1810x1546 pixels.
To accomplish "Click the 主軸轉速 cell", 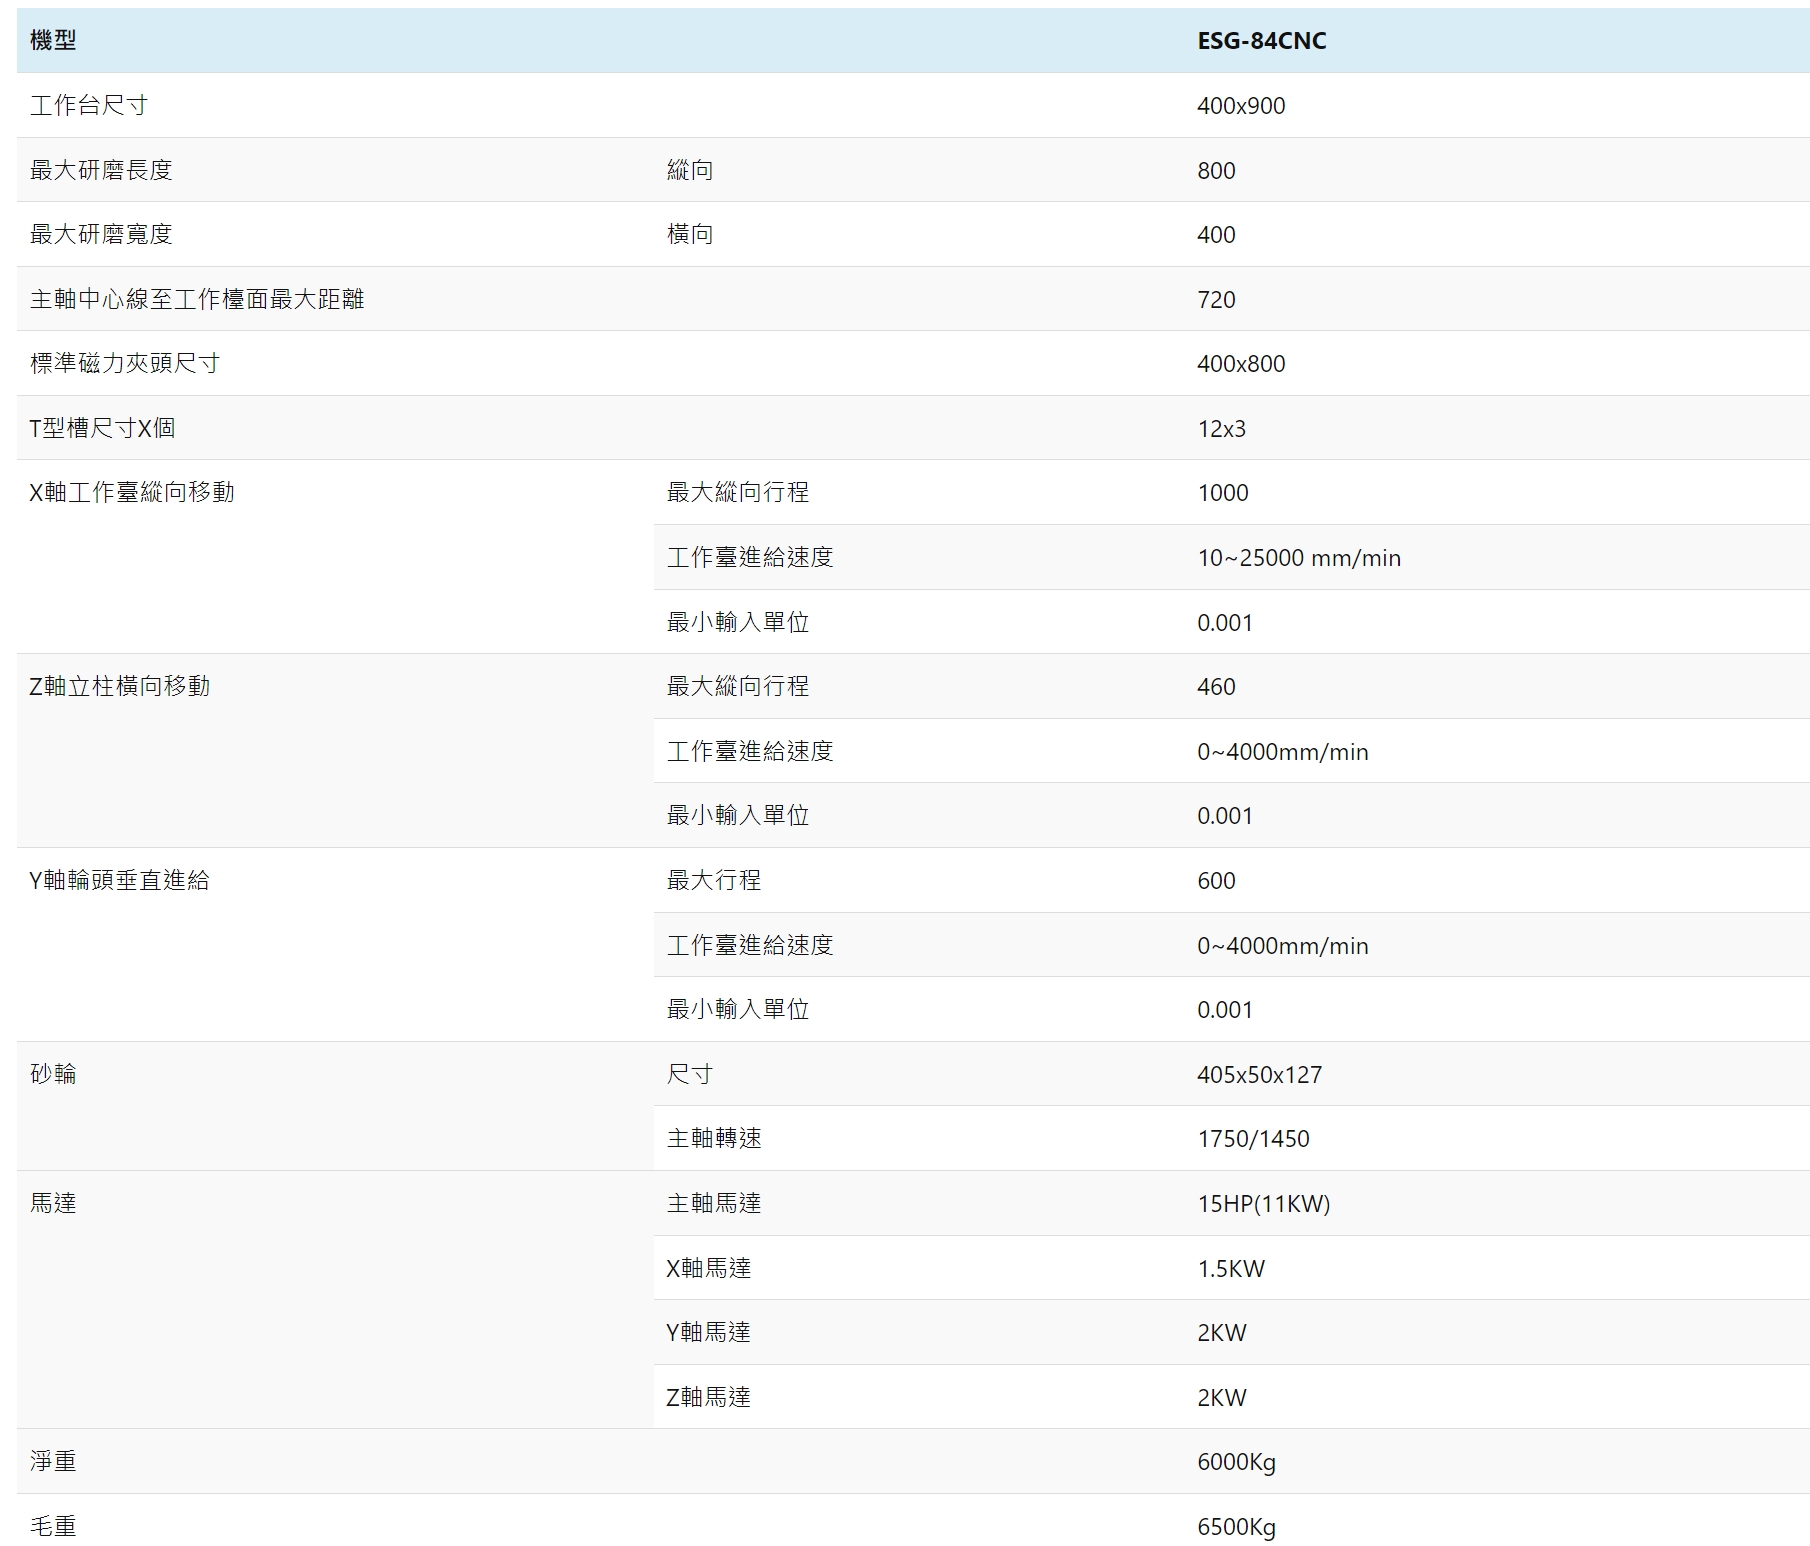I will 714,1138.
